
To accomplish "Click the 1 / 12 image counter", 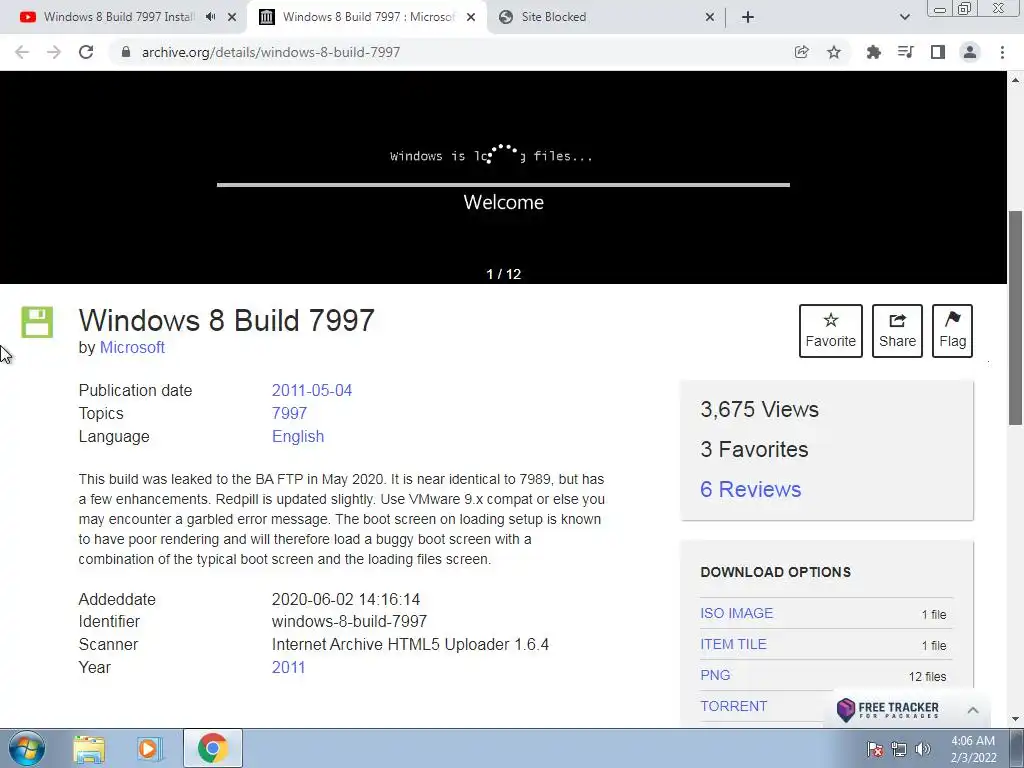I will coord(504,274).
